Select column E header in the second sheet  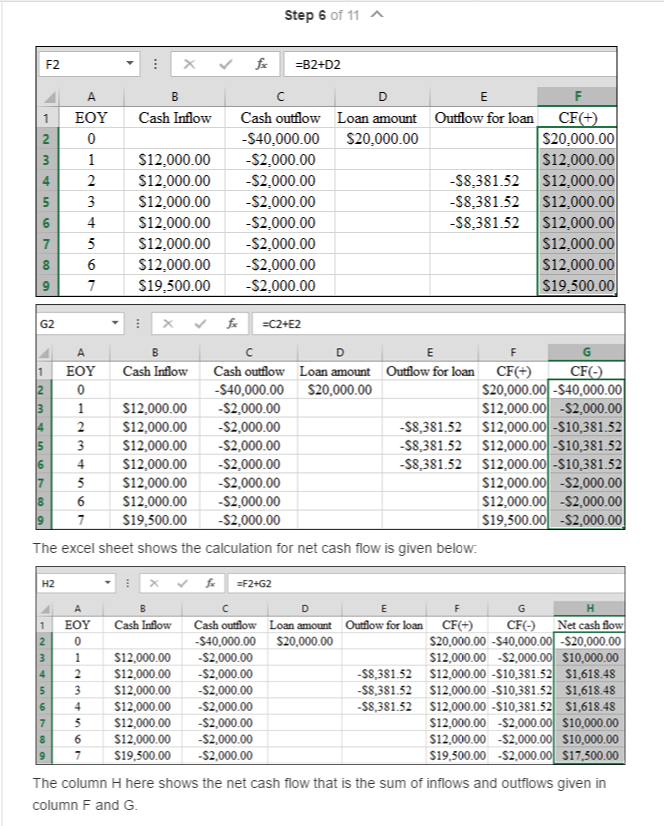(x=430, y=352)
